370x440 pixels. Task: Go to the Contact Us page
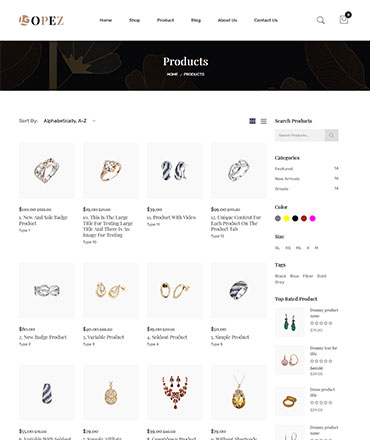tap(266, 20)
